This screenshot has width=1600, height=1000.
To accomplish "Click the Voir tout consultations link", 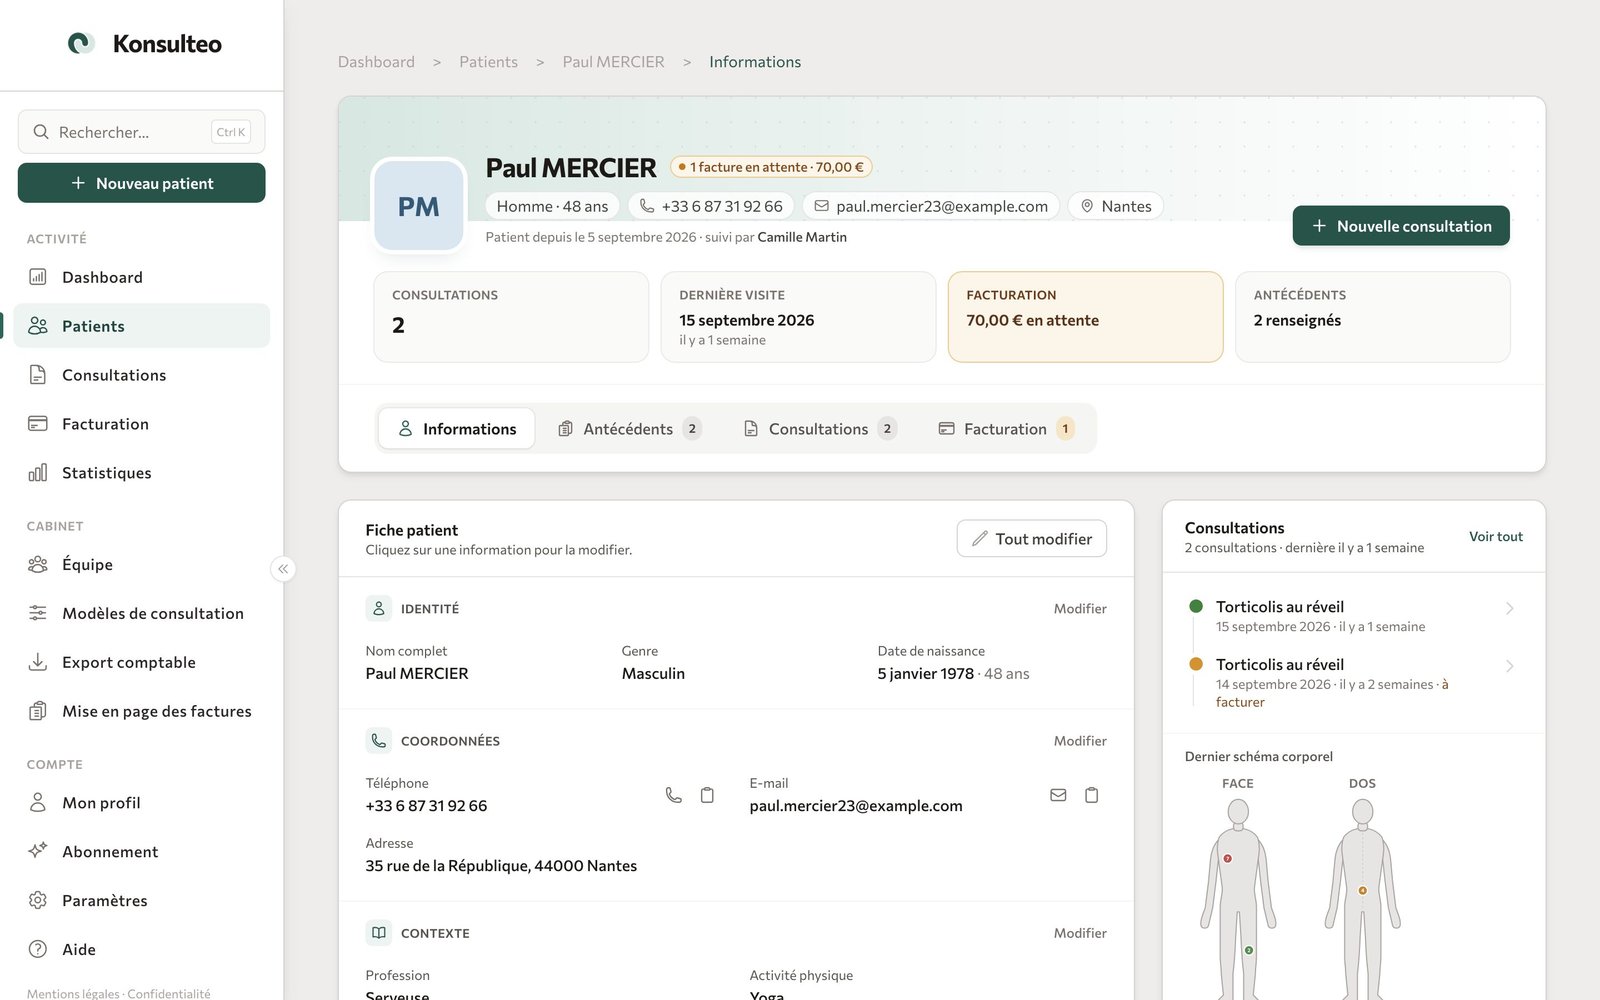I will coord(1496,537).
